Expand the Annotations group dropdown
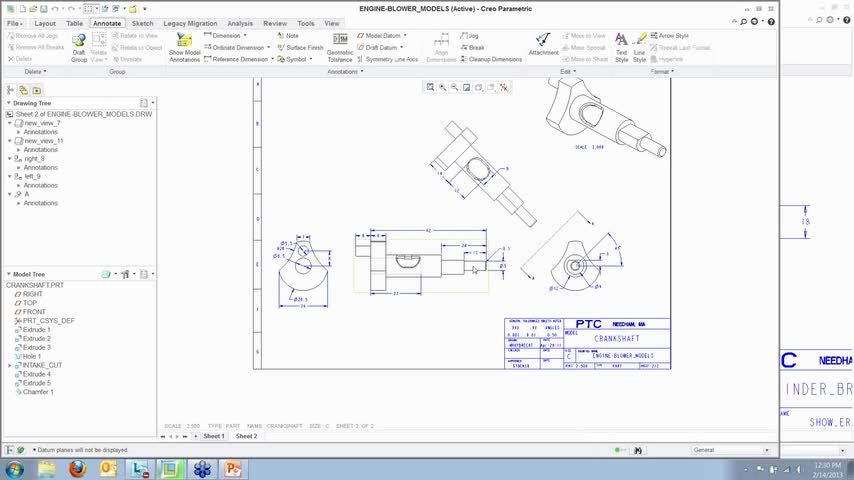This screenshot has height=480, width=854. [x=345, y=71]
